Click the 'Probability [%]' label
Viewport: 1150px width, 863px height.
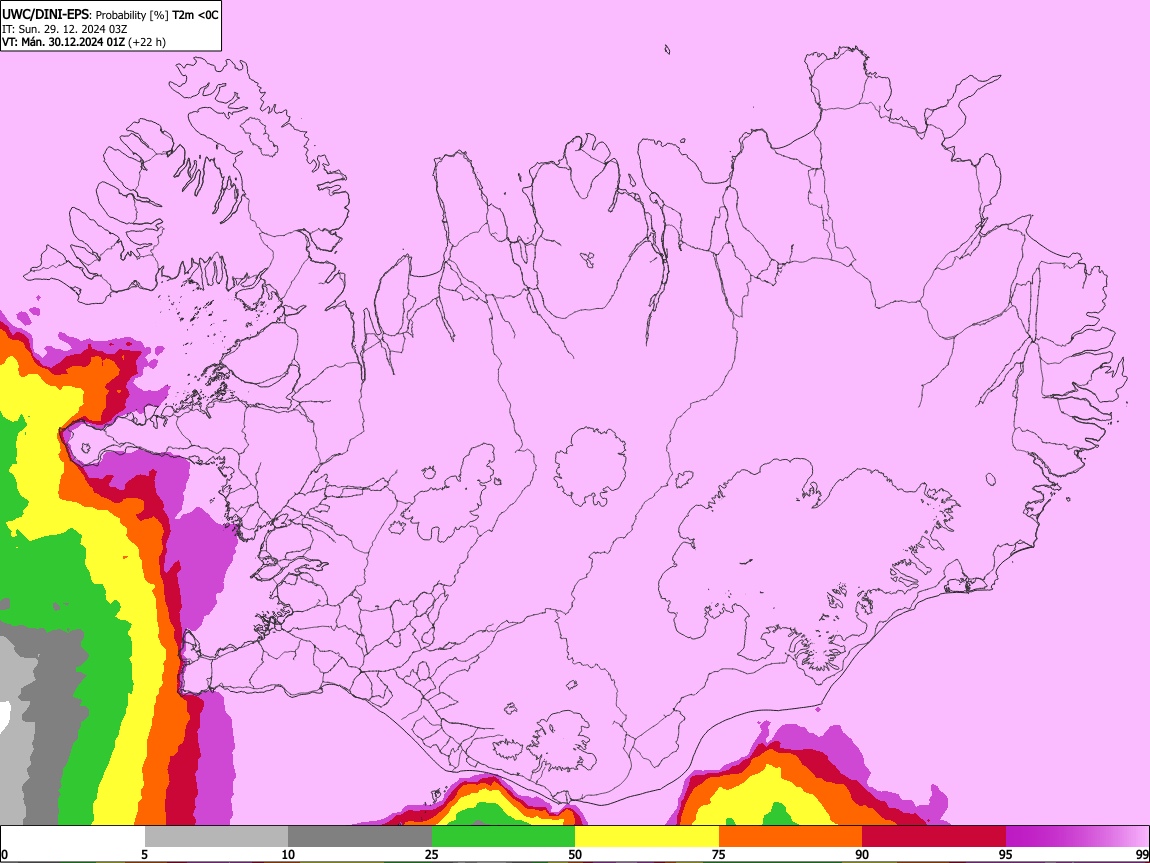pos(132,15)
